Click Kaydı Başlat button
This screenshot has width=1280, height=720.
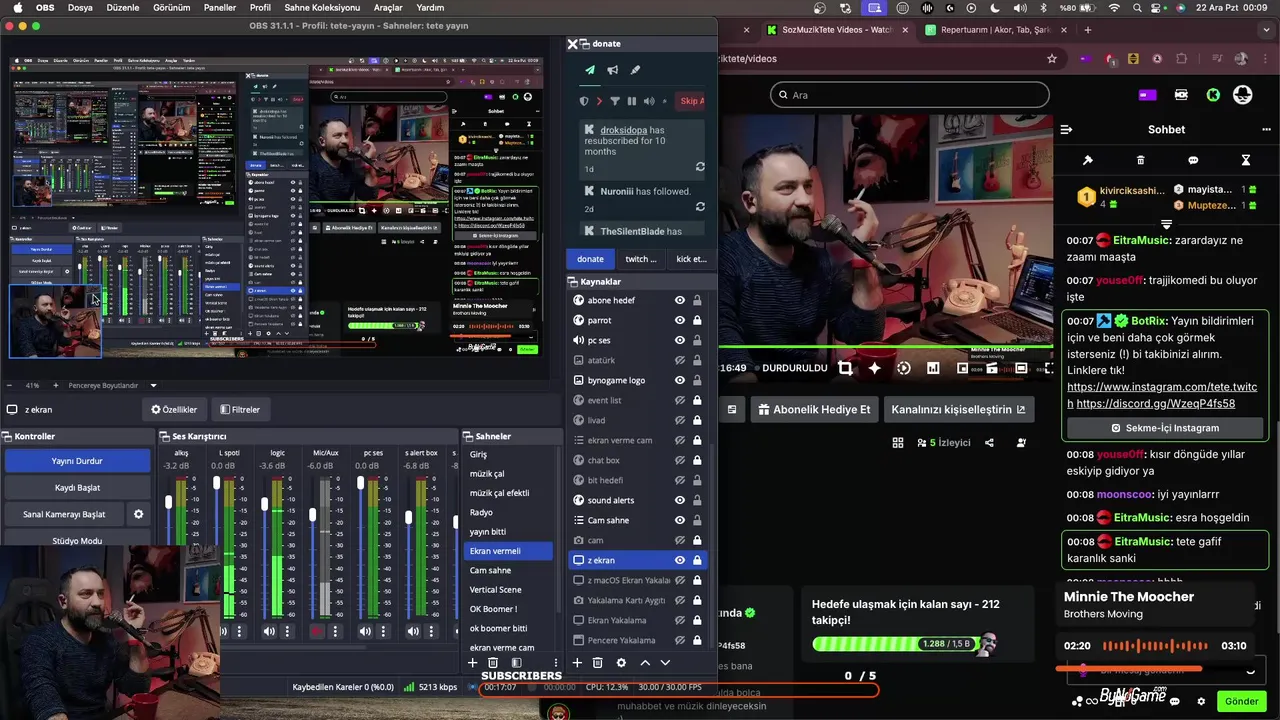77,488
